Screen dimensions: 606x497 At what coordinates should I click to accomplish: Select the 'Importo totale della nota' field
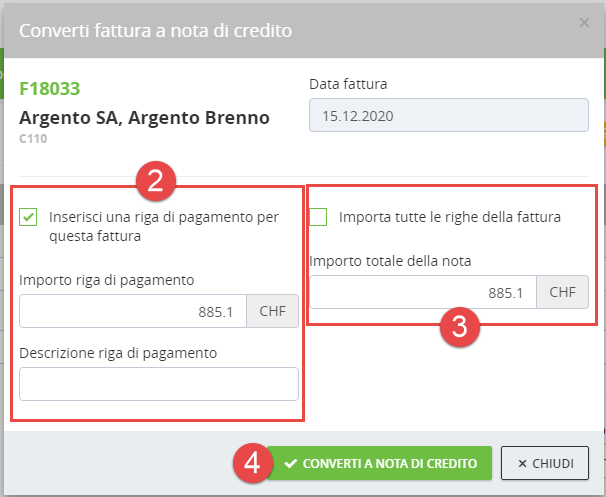pyautogui.click(x=423, y=293)
